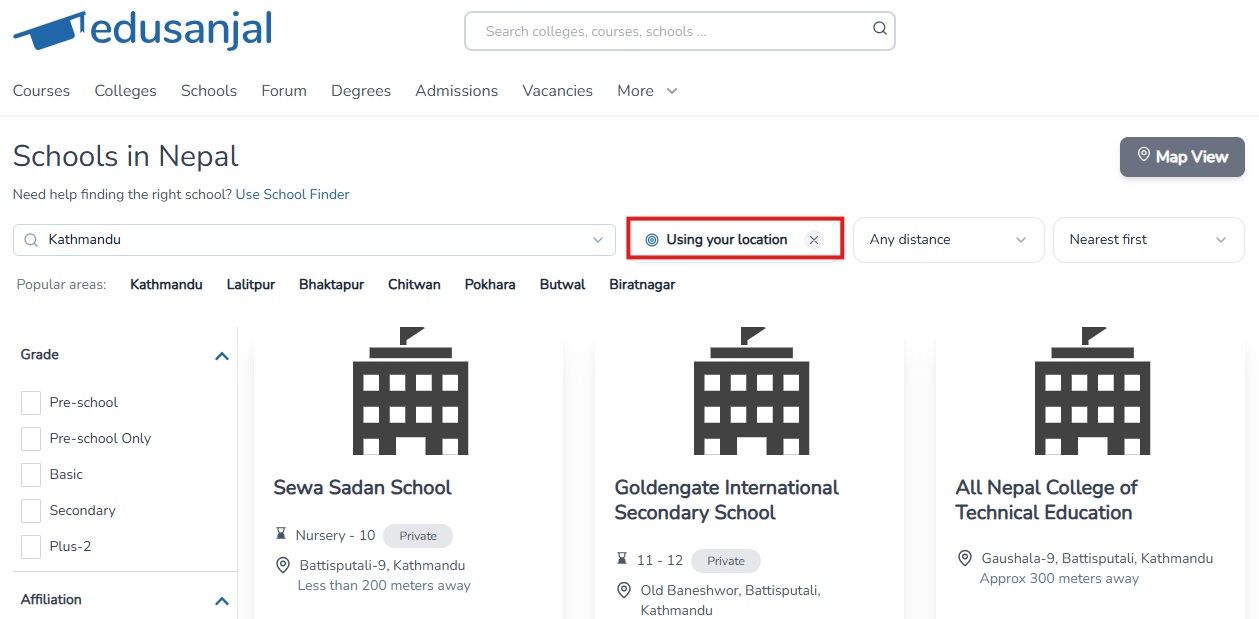This screenshot has height=619, width=1259.
Task: Switch to Map View
Action: [x=1181, y=157]
